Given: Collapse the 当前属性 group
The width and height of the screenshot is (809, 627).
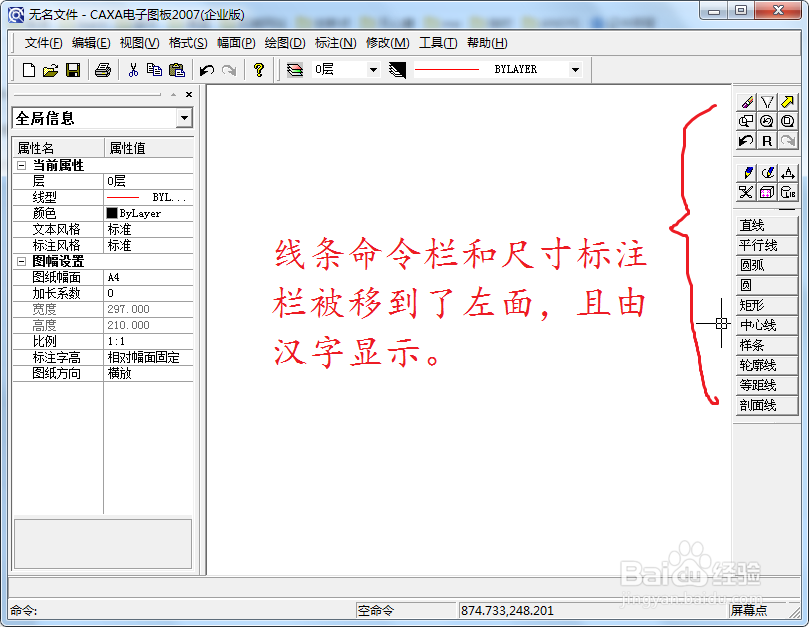Looking at the screenshot, I should (x=22, y=166).
